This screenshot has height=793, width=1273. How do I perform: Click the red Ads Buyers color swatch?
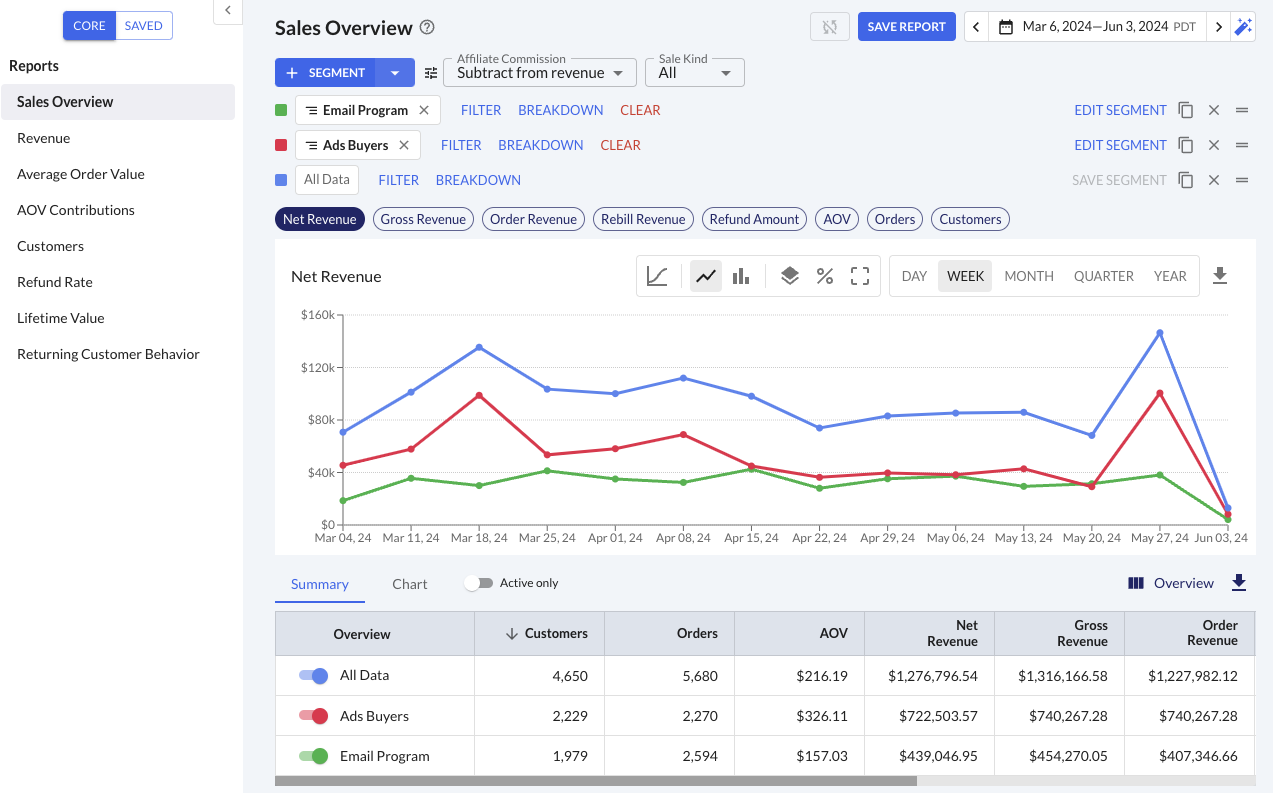pos(281,145)
